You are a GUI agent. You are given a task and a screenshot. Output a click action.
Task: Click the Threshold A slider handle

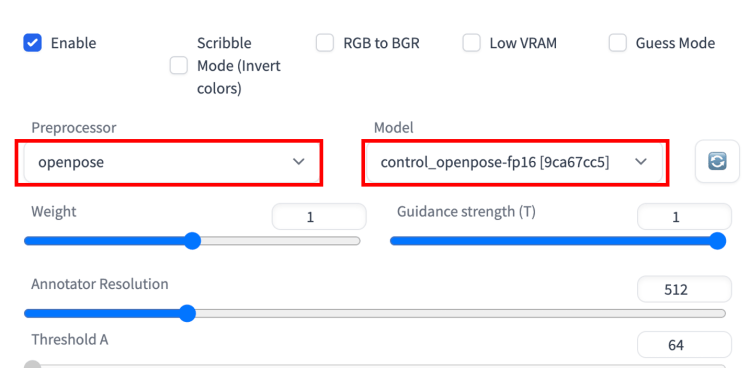33,366
